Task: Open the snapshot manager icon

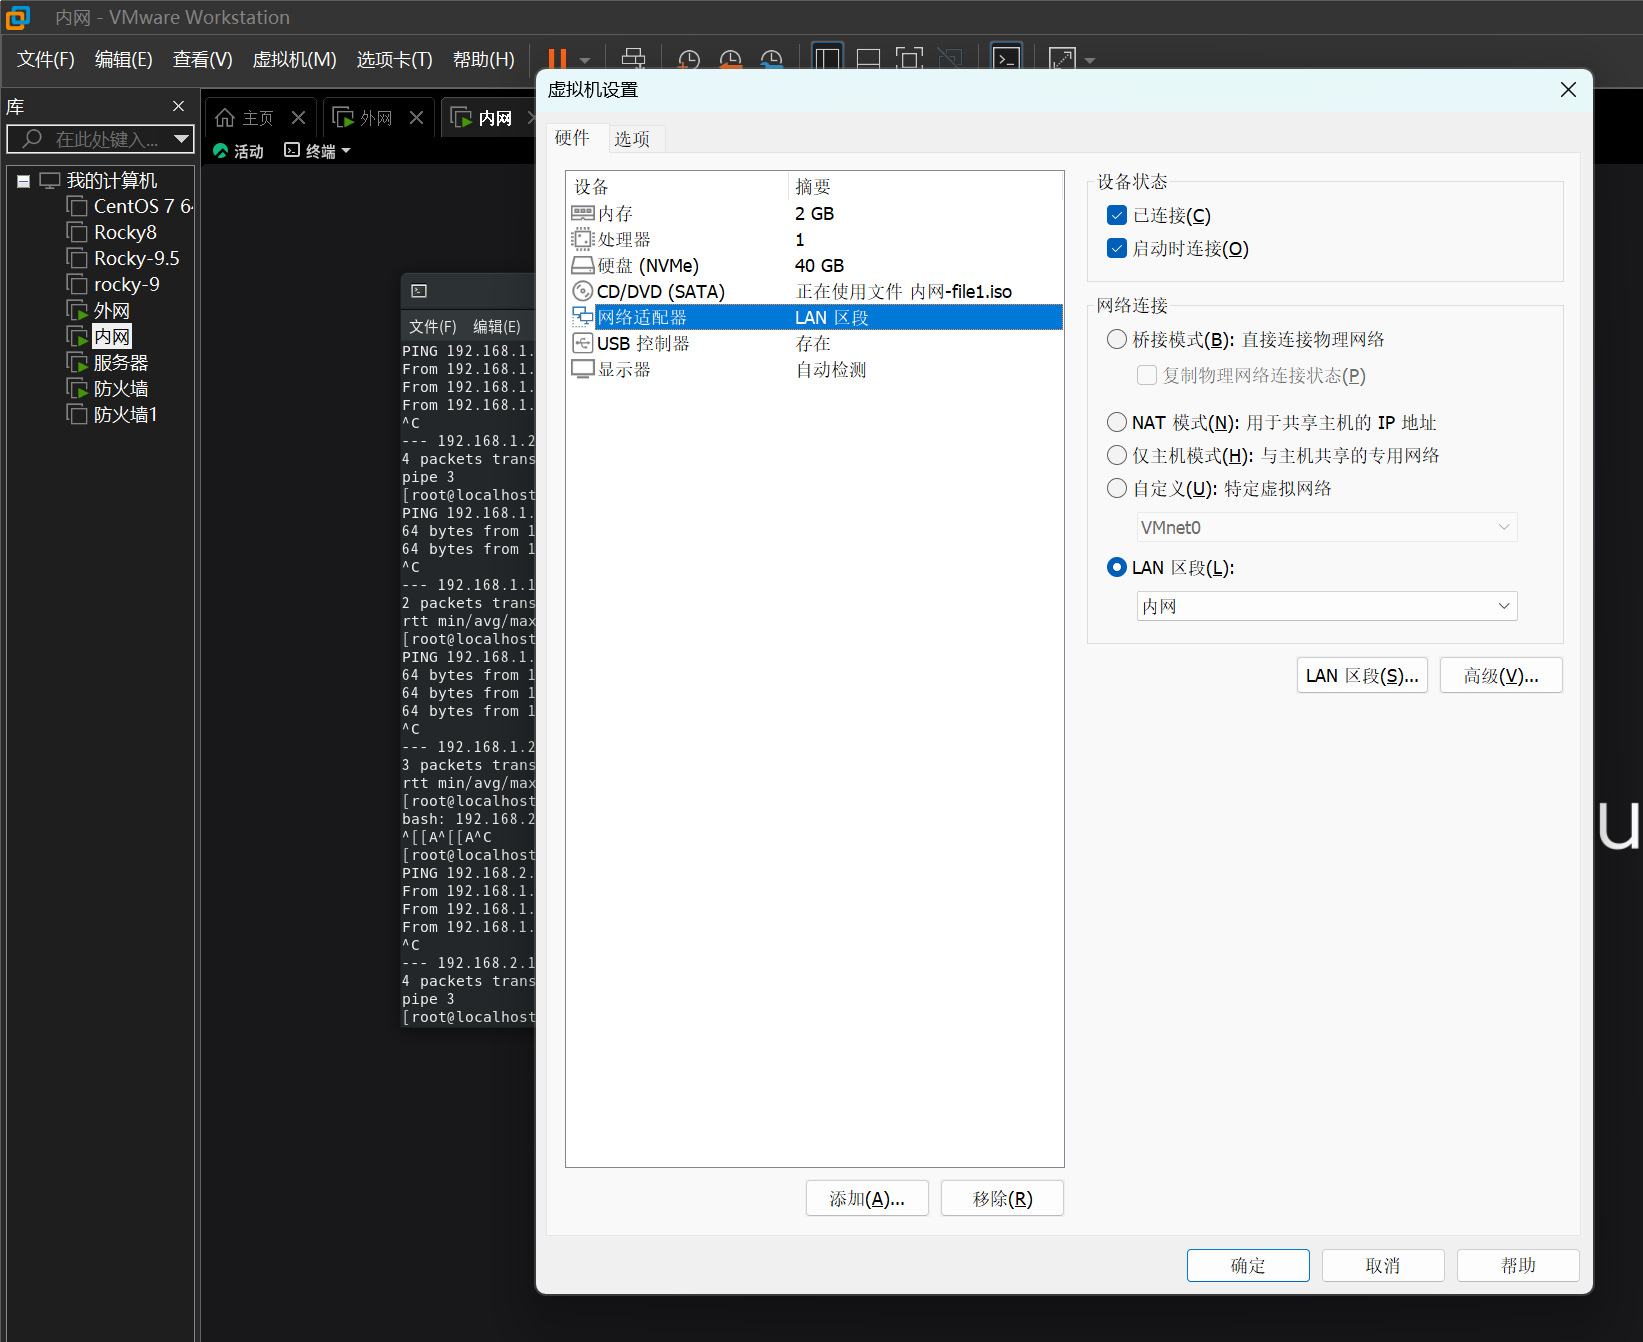Action: (x=771, y=60)
